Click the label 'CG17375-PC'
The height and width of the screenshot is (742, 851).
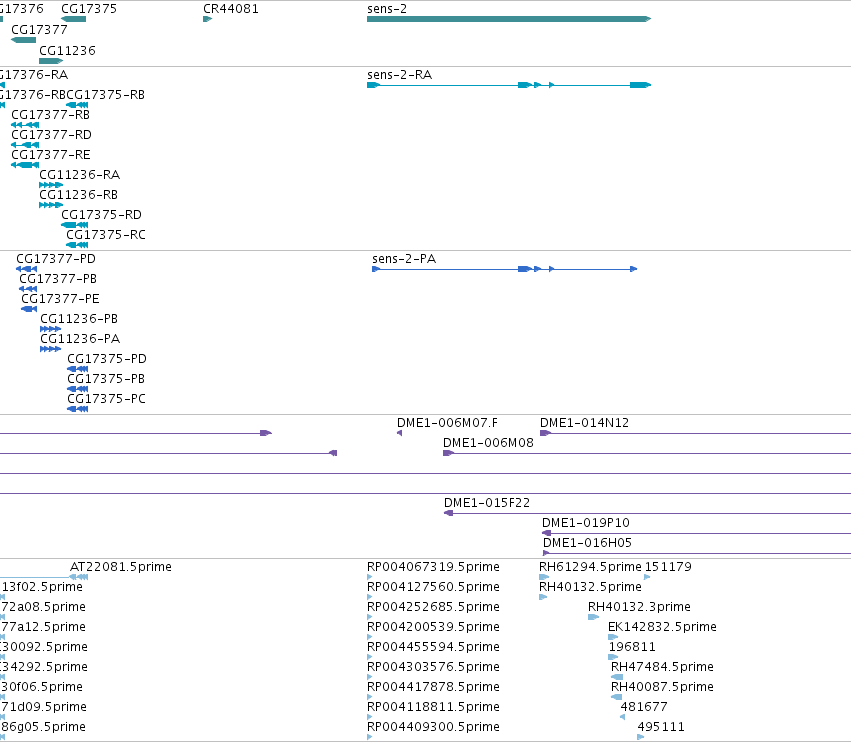(x=106, y=399)
